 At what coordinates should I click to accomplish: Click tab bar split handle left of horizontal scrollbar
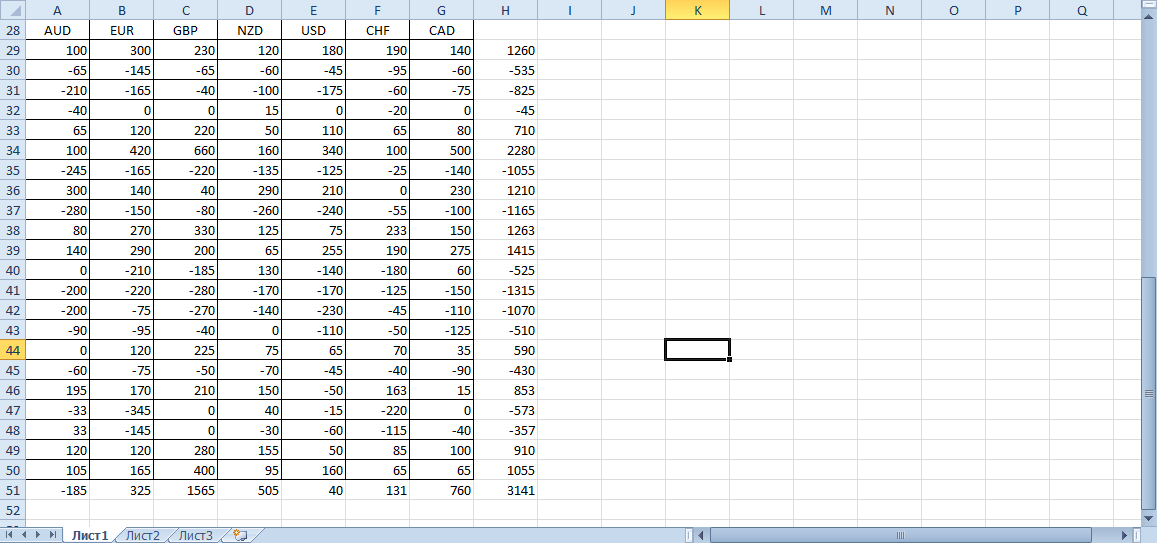pos(688,535)
